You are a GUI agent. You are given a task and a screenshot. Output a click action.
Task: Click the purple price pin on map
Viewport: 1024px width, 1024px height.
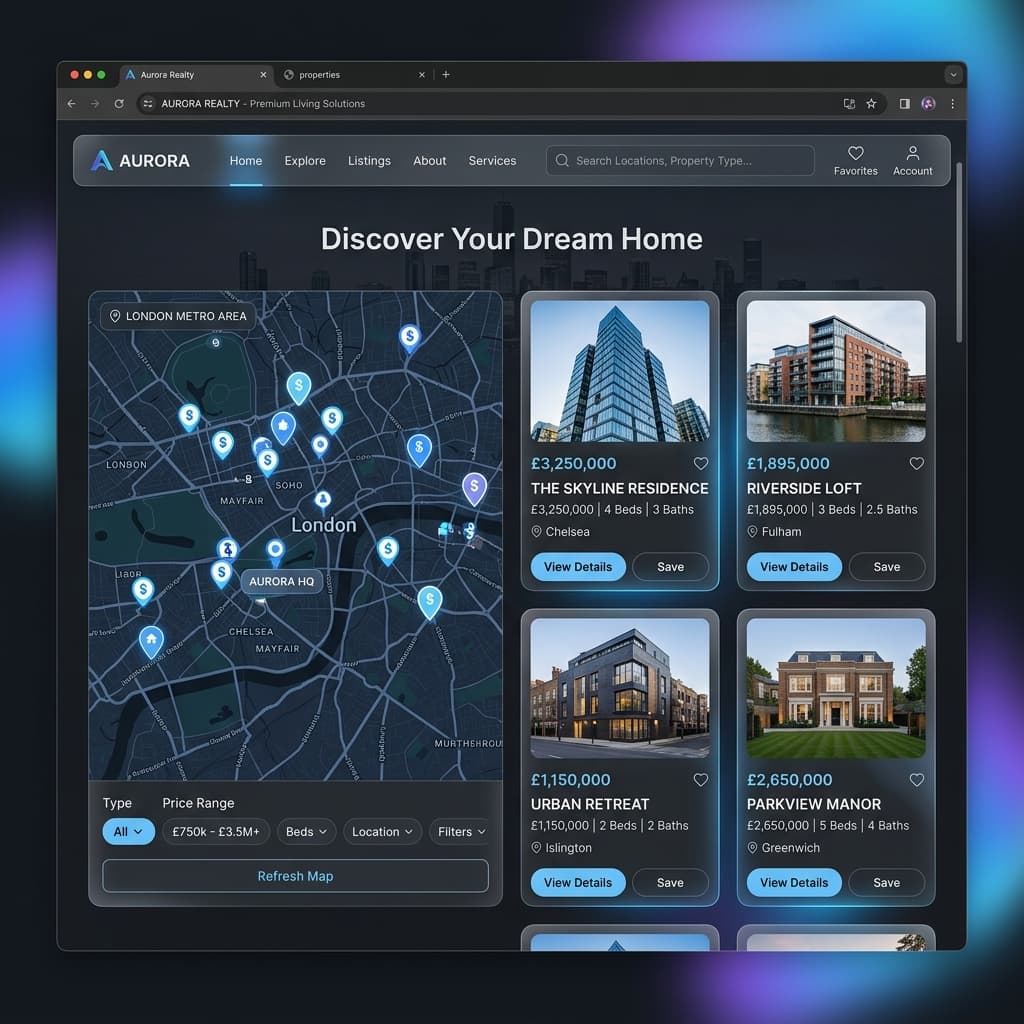point(475,488)
